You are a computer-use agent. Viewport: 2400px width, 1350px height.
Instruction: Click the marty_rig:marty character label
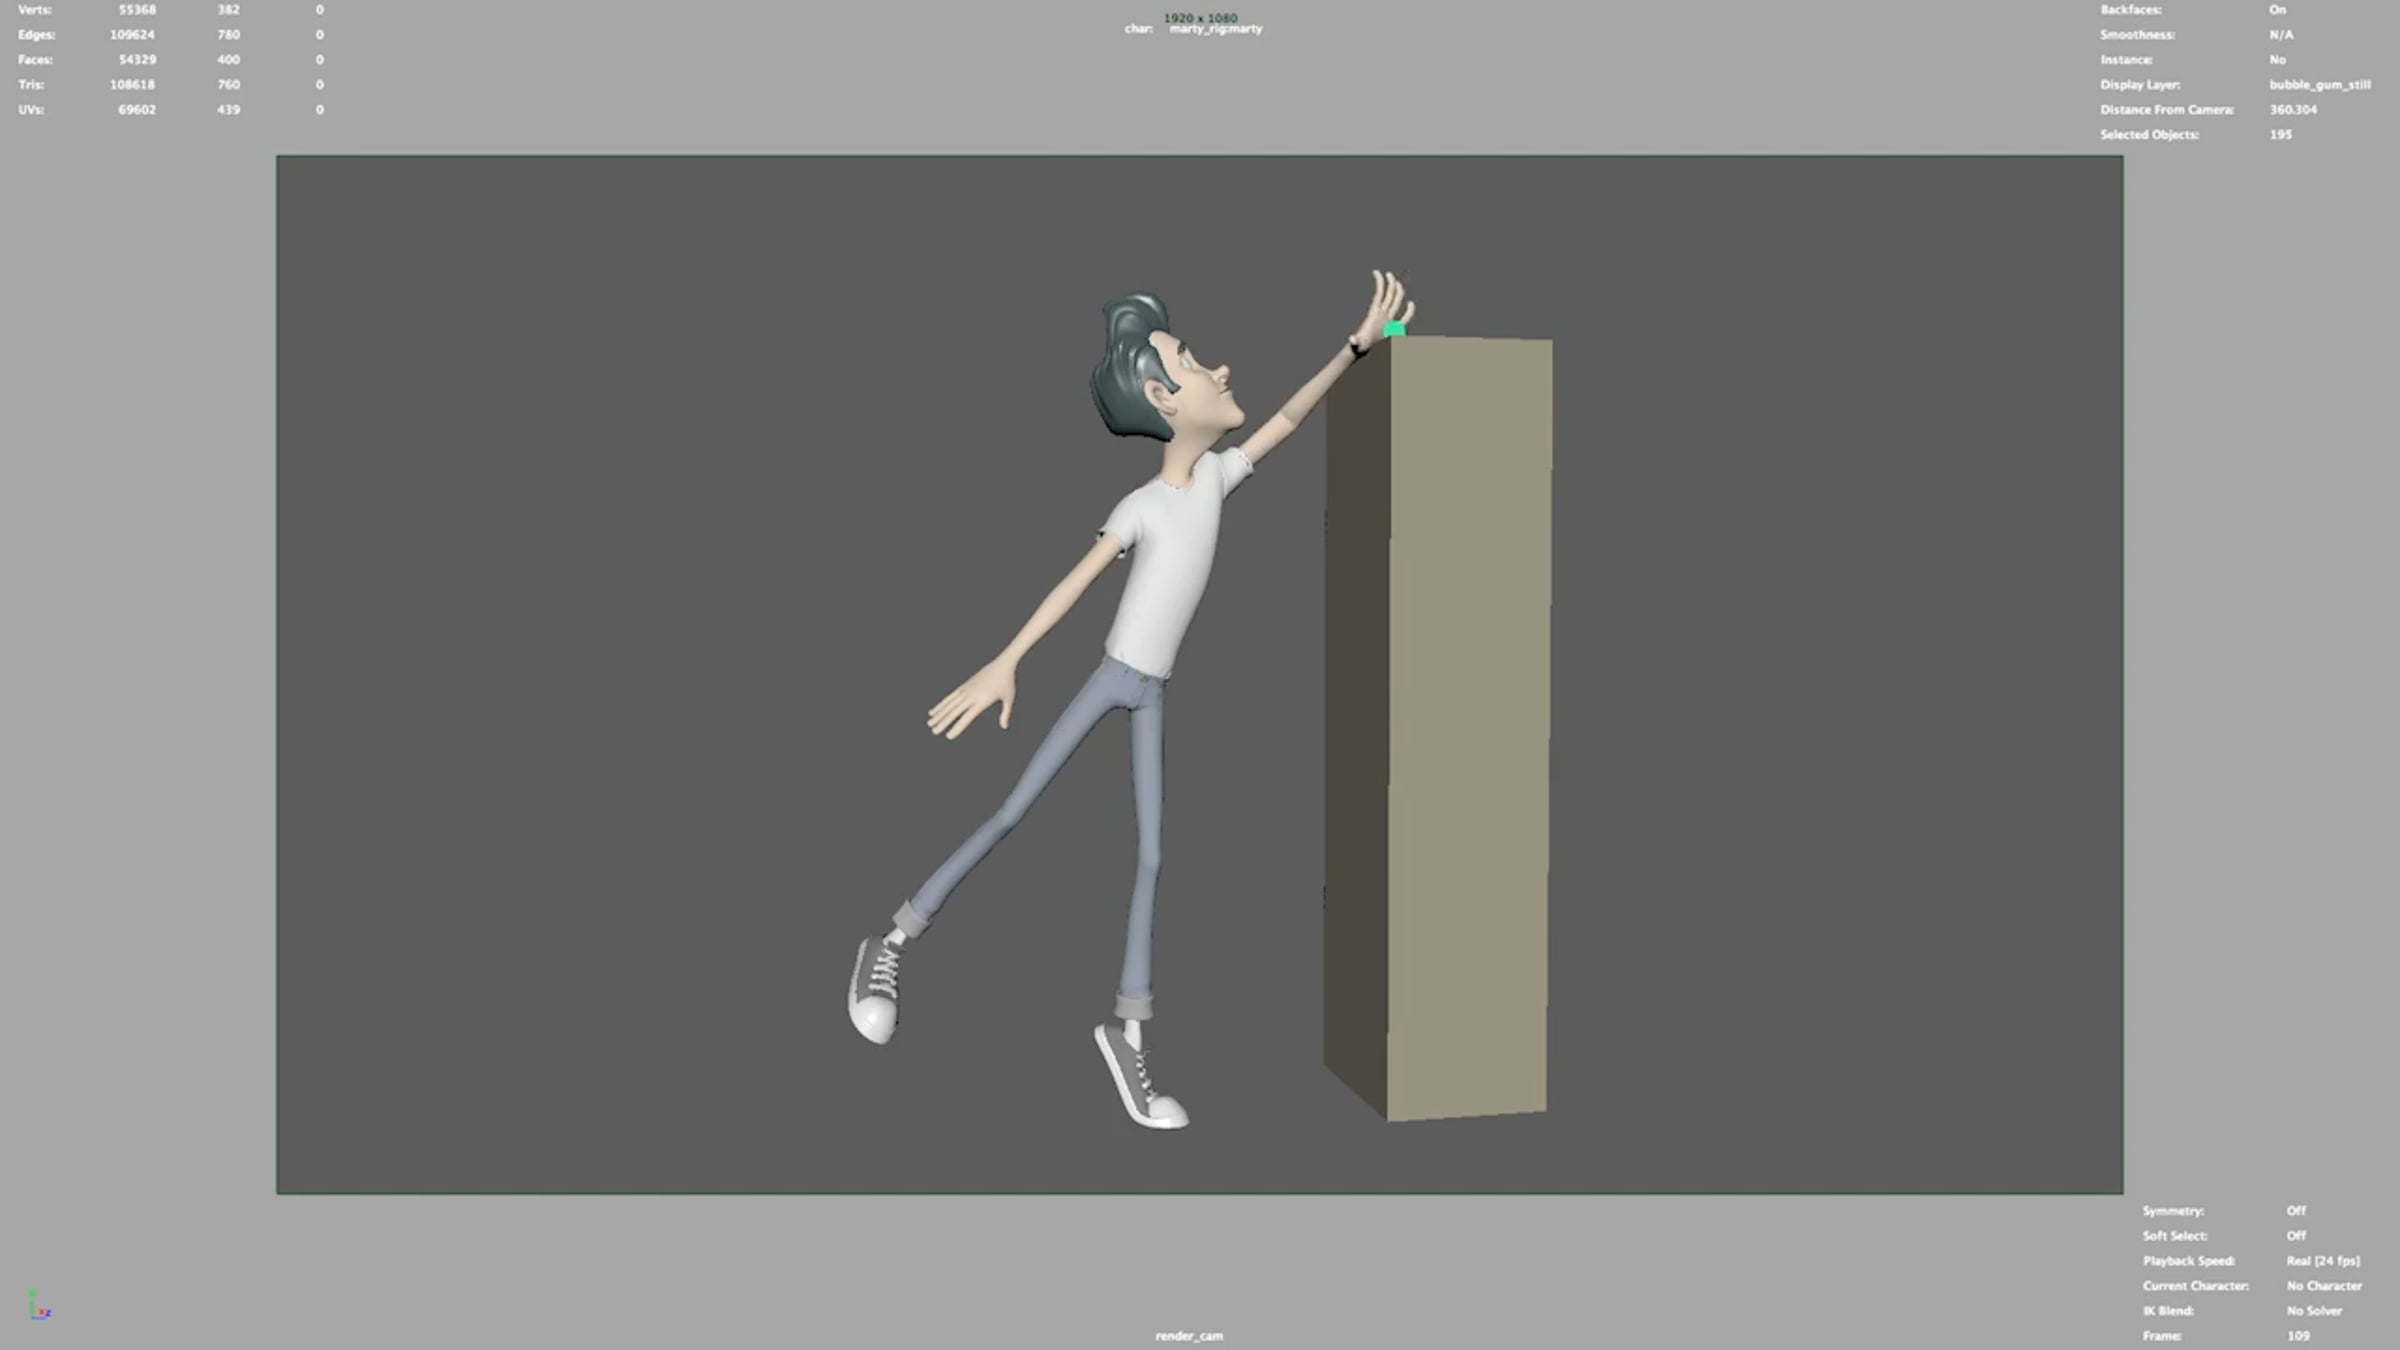pos(1215,30)
